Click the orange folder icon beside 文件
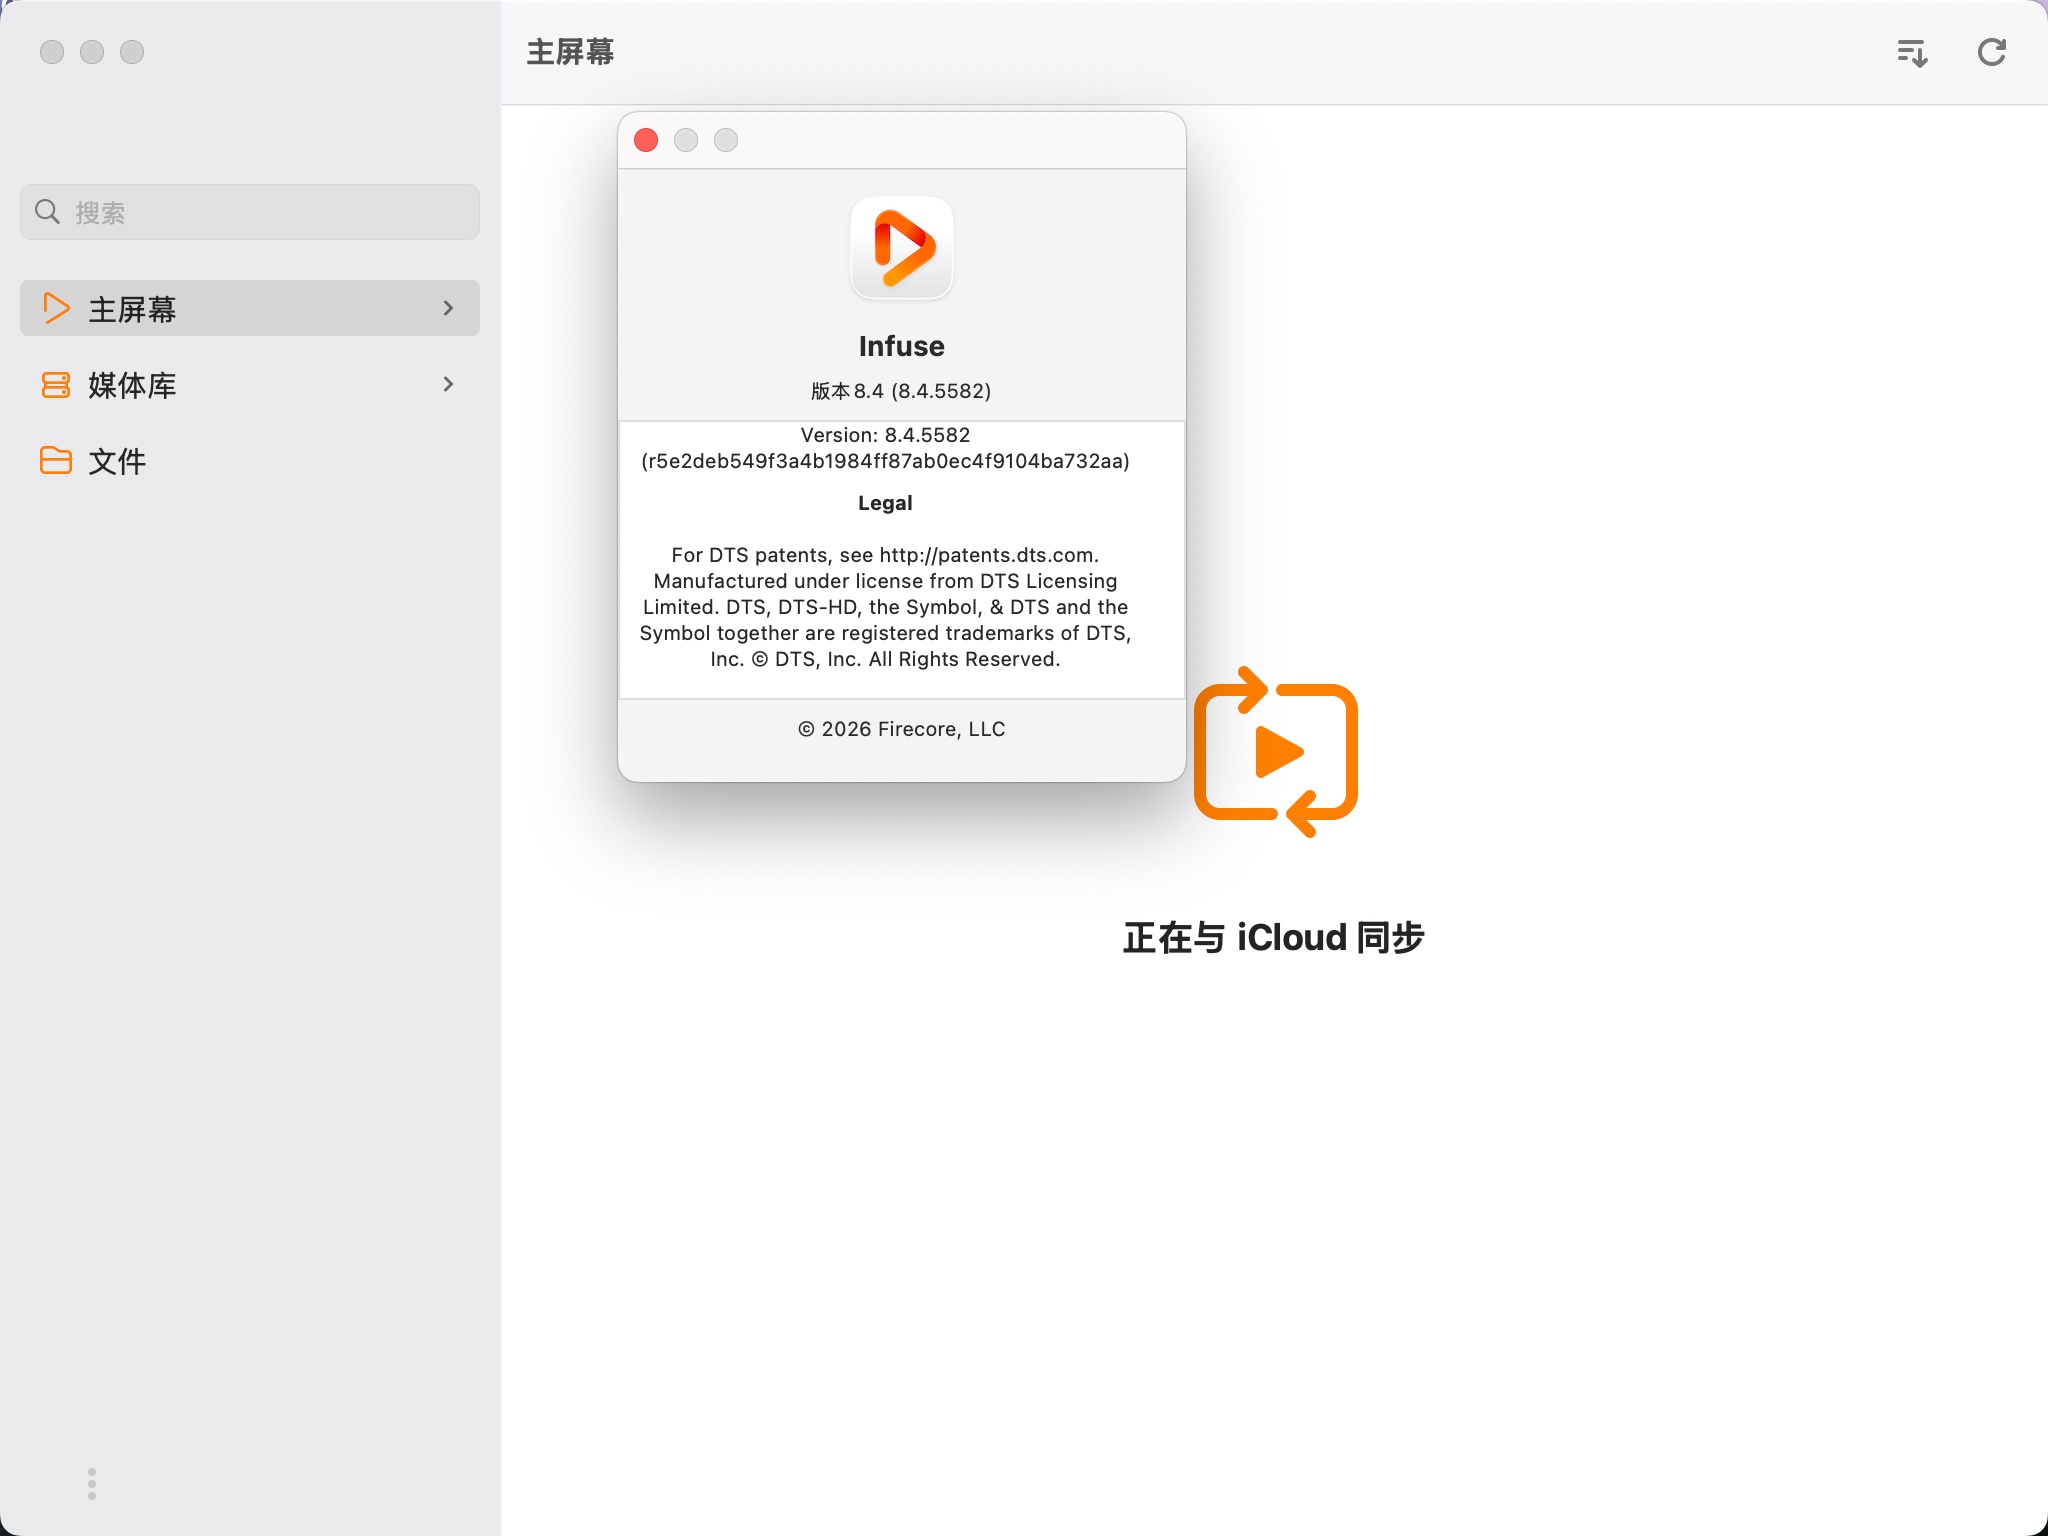The width and height of the screenshot is (2048, 1536). pyautogui.click(x=56, y=460)
